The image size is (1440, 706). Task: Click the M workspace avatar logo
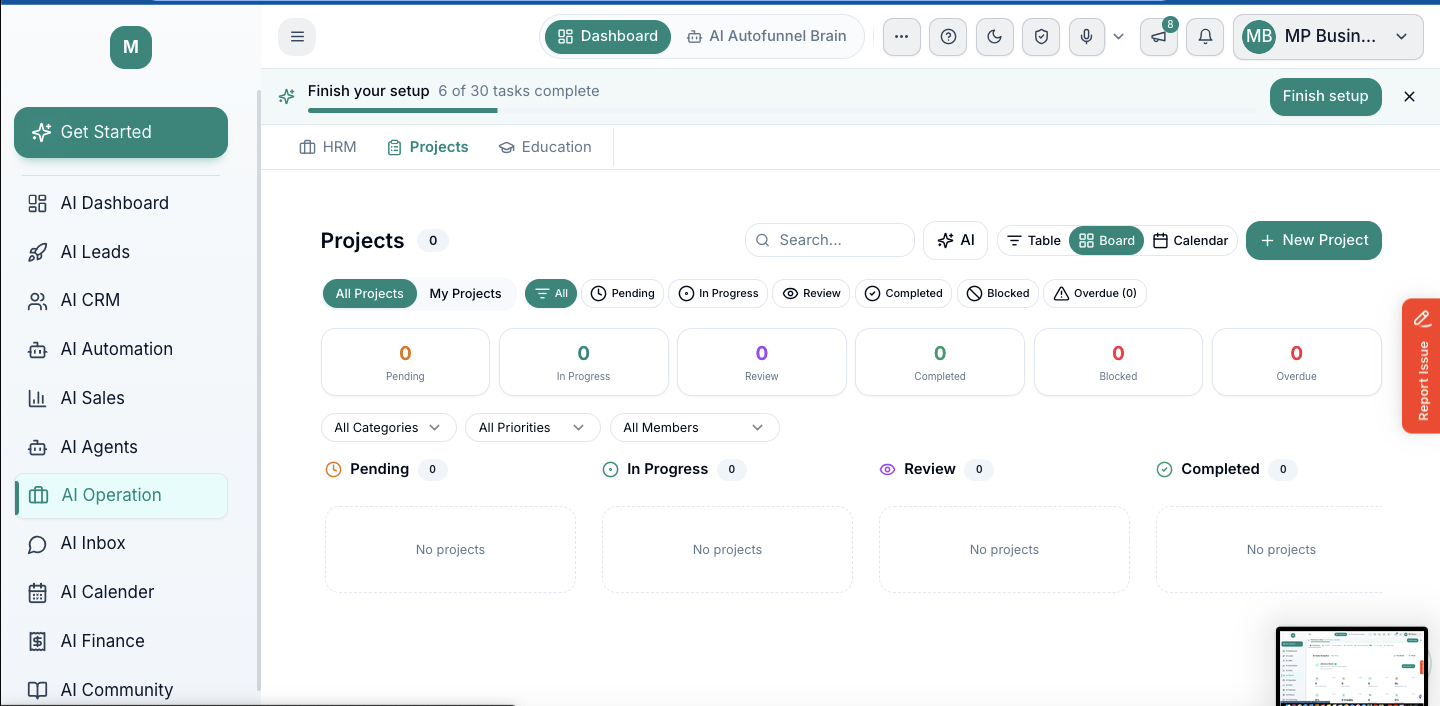[131, 47]
